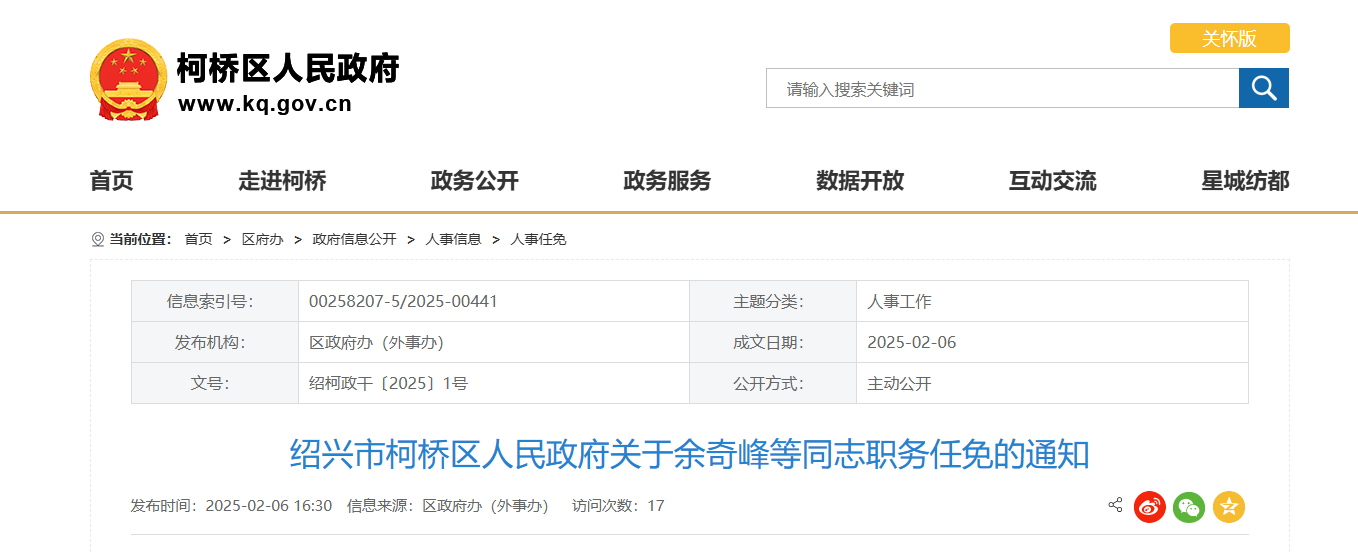This screenshot has width=1358, height=553.
Task: Click the national emblem logo
Action: 128,80
